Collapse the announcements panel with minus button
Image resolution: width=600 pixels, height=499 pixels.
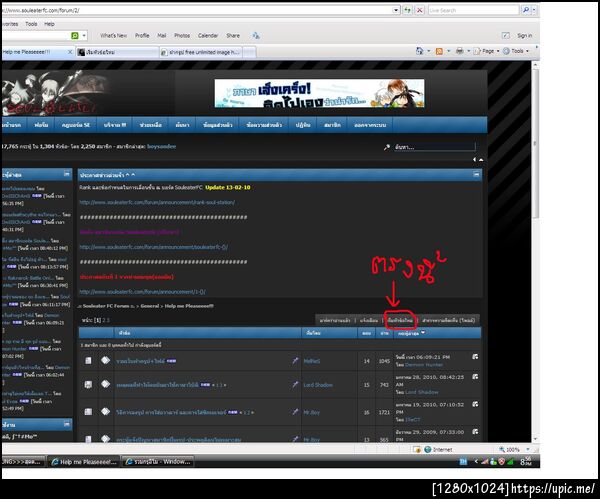476,174
